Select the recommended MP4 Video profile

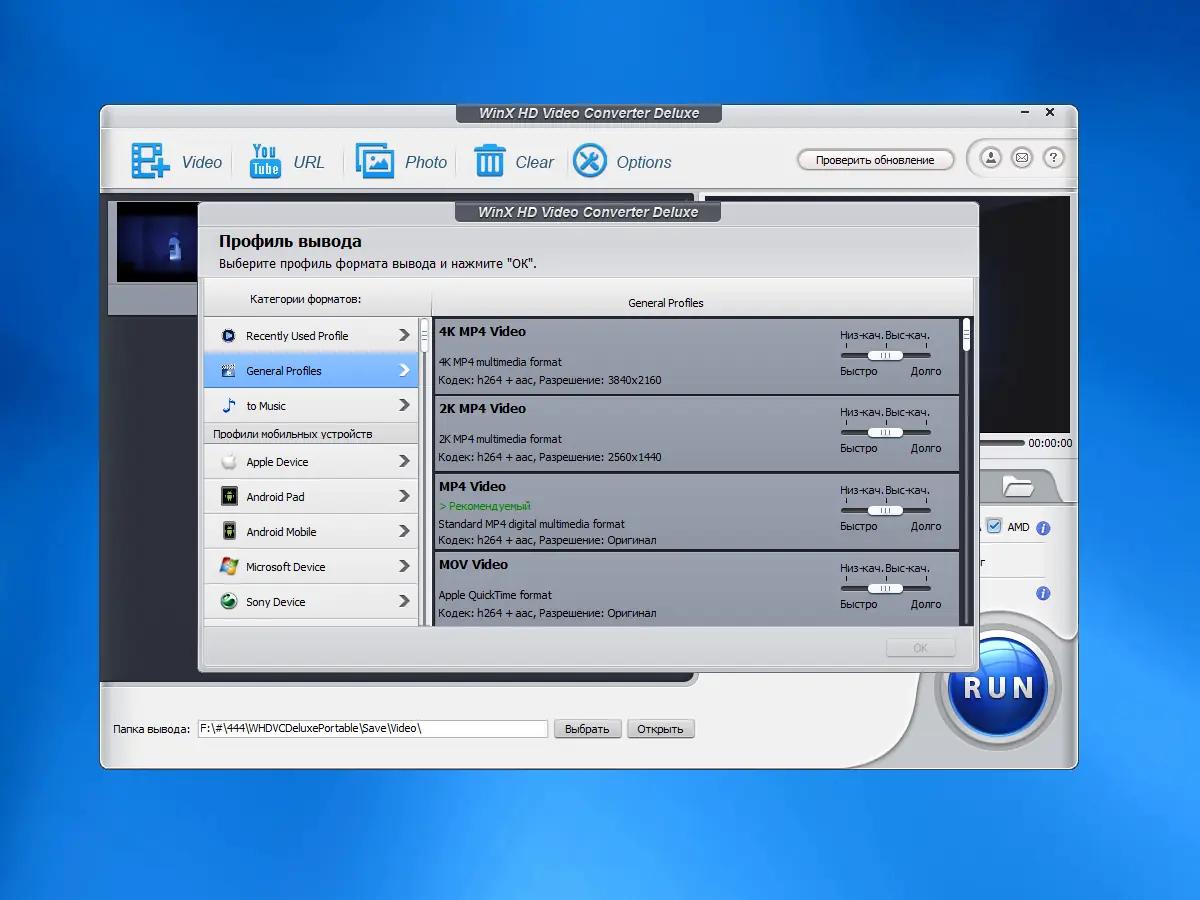coord(696,512)
